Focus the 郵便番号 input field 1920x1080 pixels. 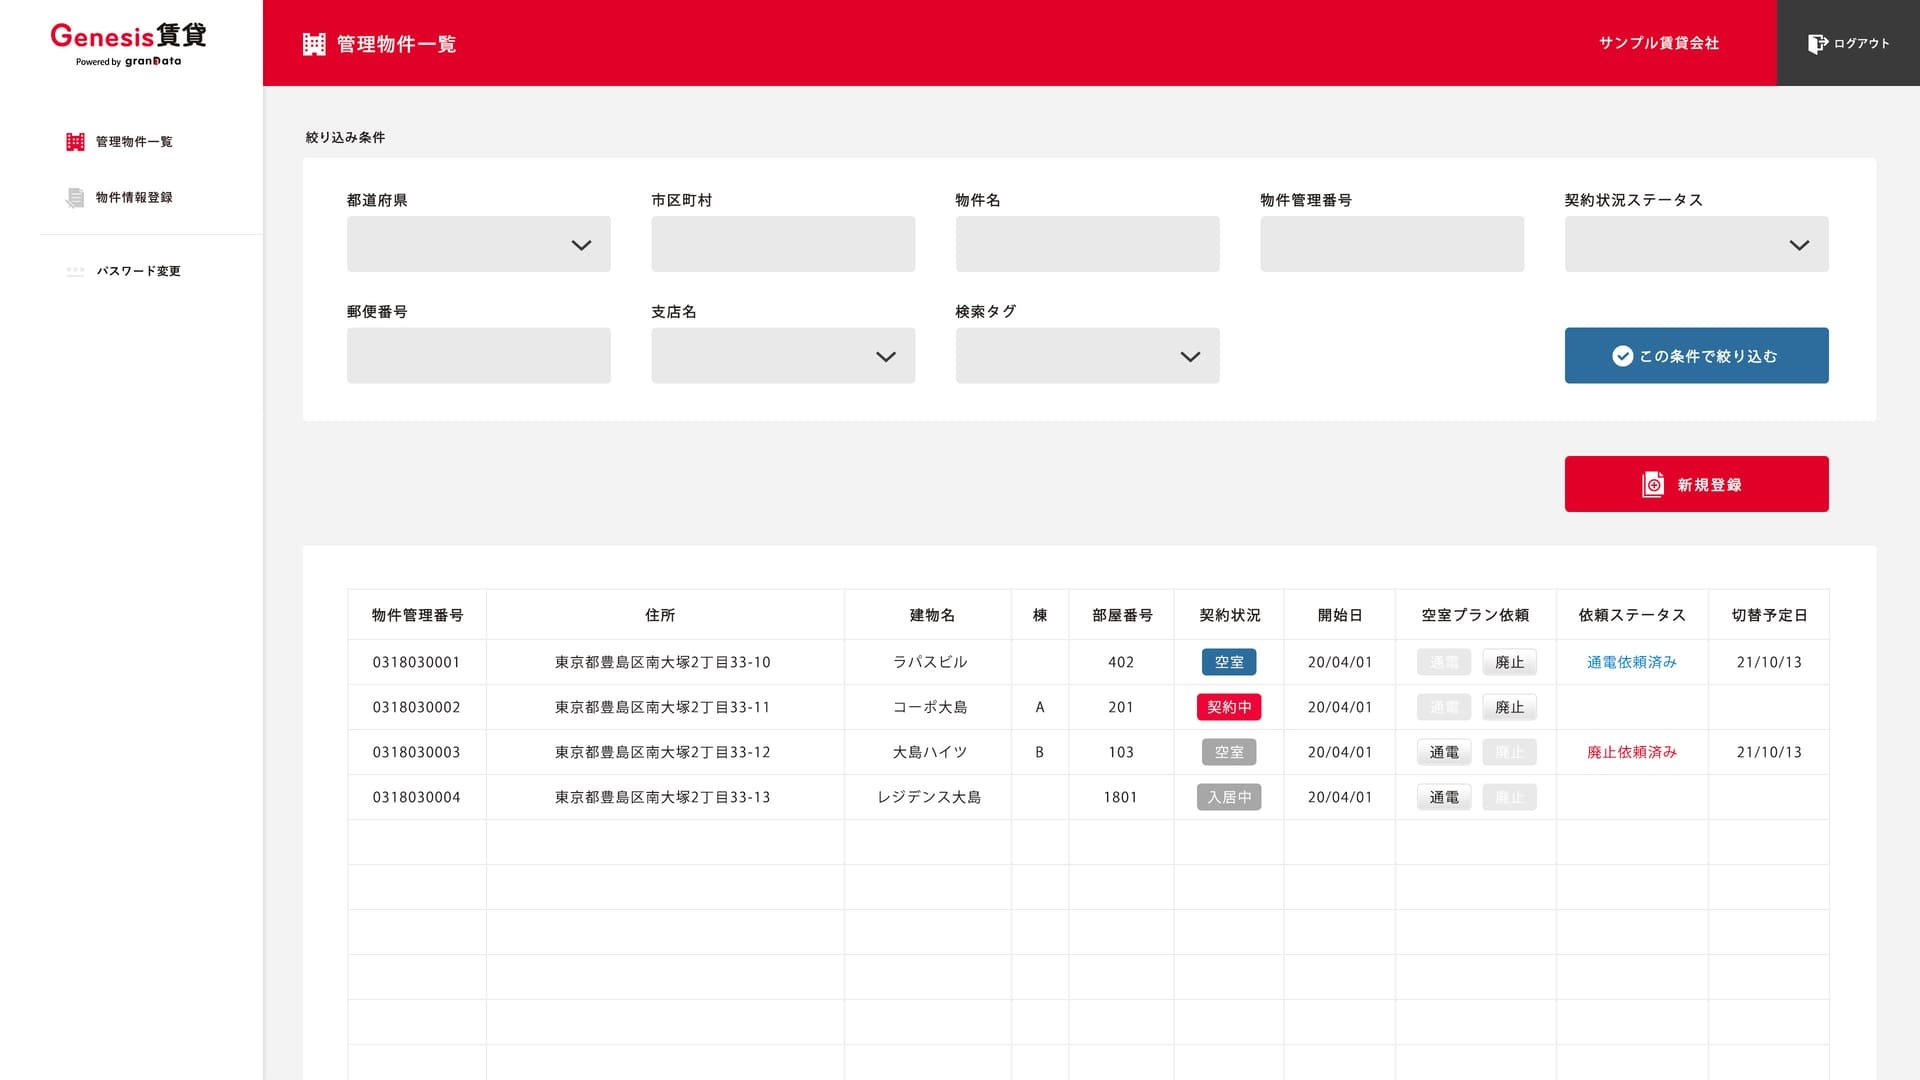(x=478, y=356)
